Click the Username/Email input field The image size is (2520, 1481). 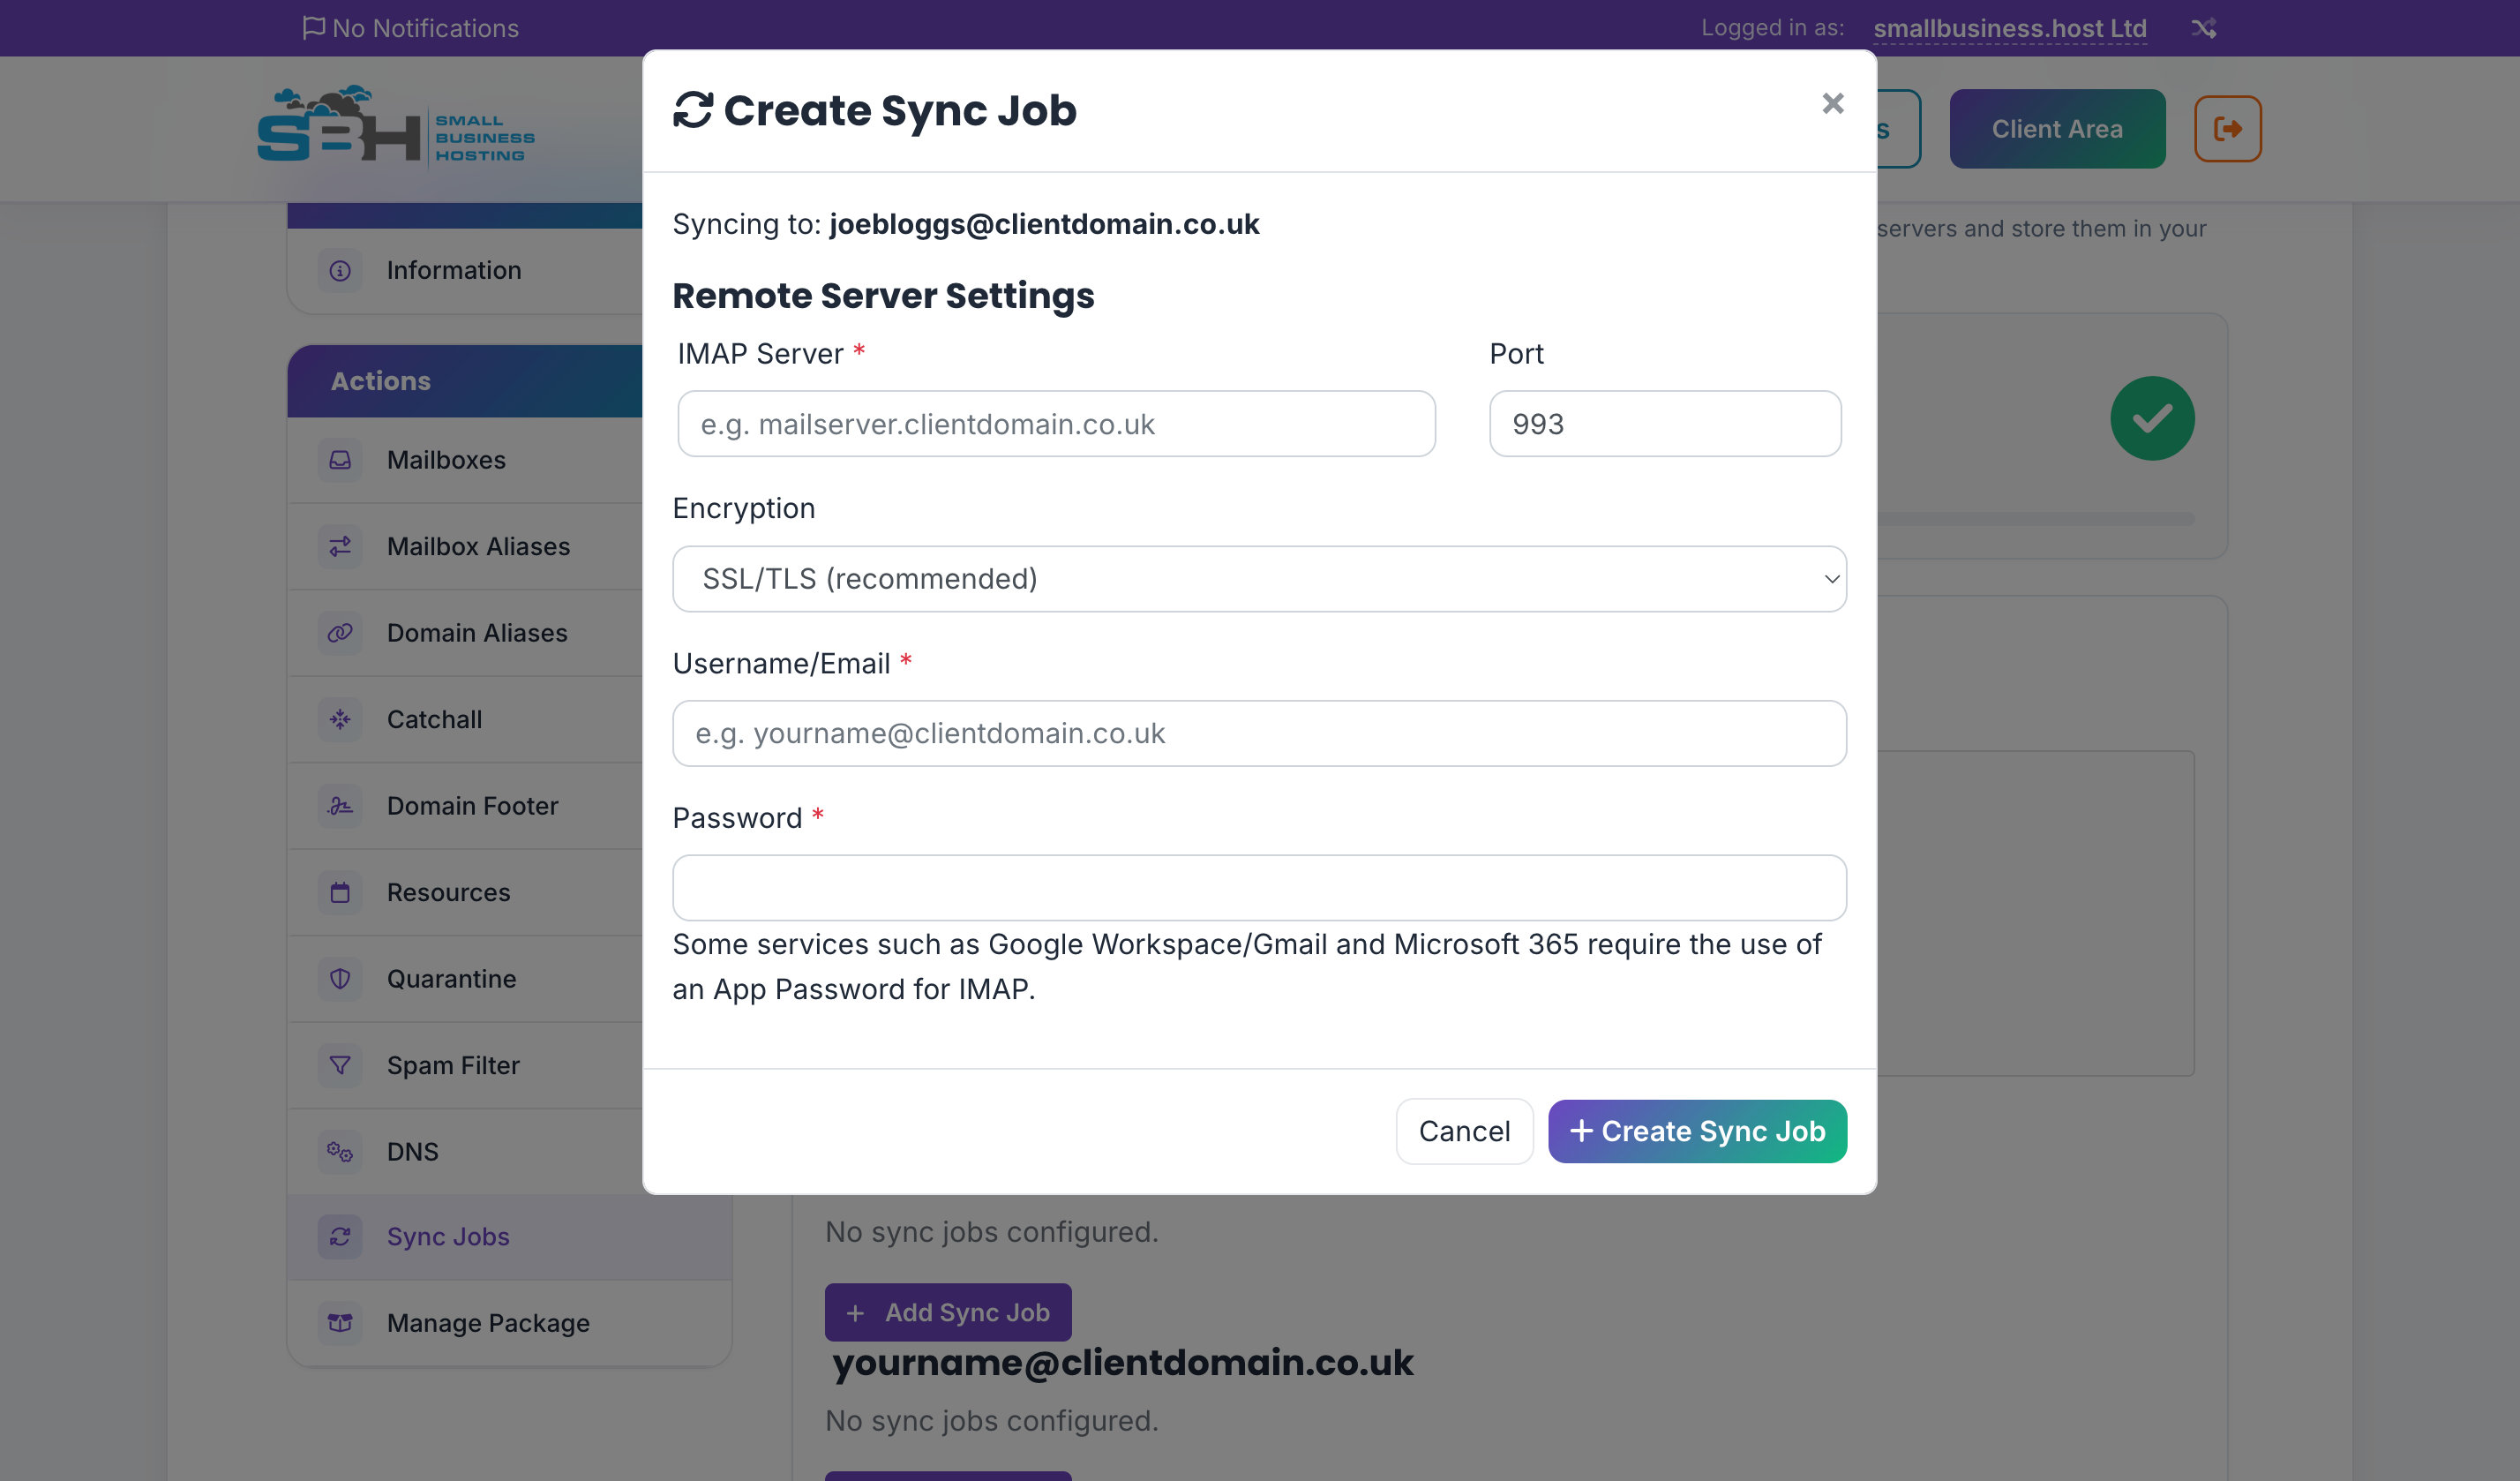point(1259,733)
